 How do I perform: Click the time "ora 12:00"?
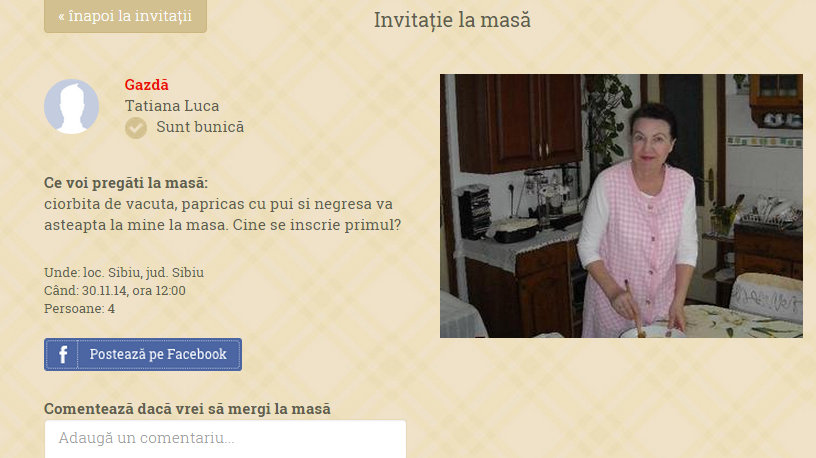159,290
